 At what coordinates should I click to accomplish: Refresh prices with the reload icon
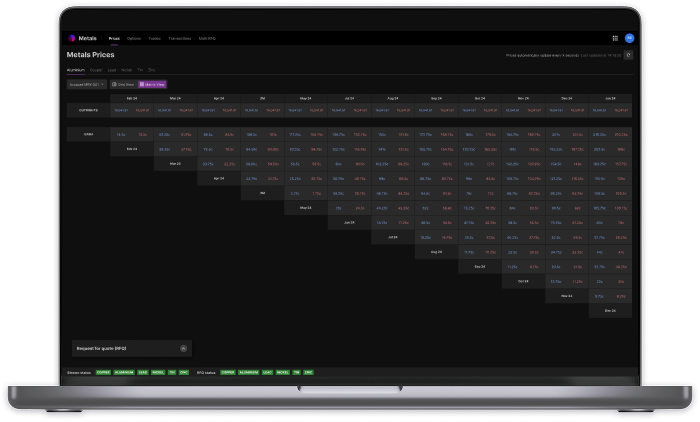point(629,56)
